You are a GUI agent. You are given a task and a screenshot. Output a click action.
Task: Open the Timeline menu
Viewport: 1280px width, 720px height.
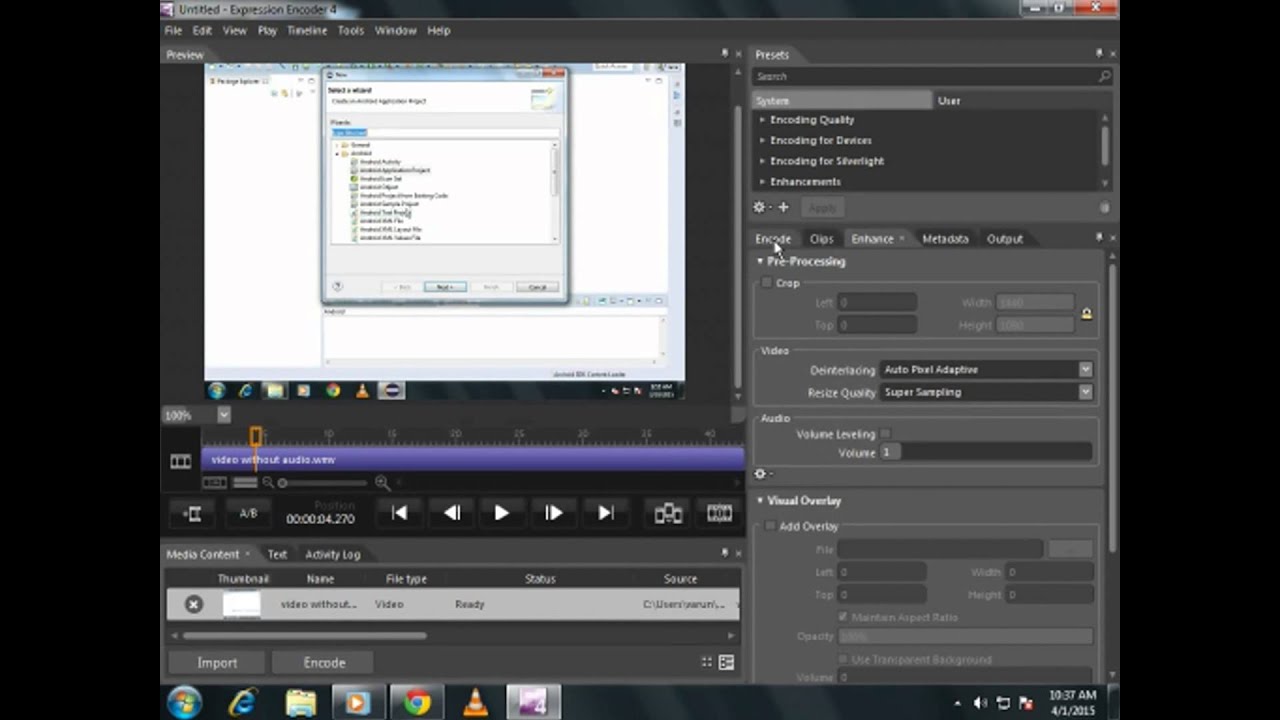tap(307, 30)
